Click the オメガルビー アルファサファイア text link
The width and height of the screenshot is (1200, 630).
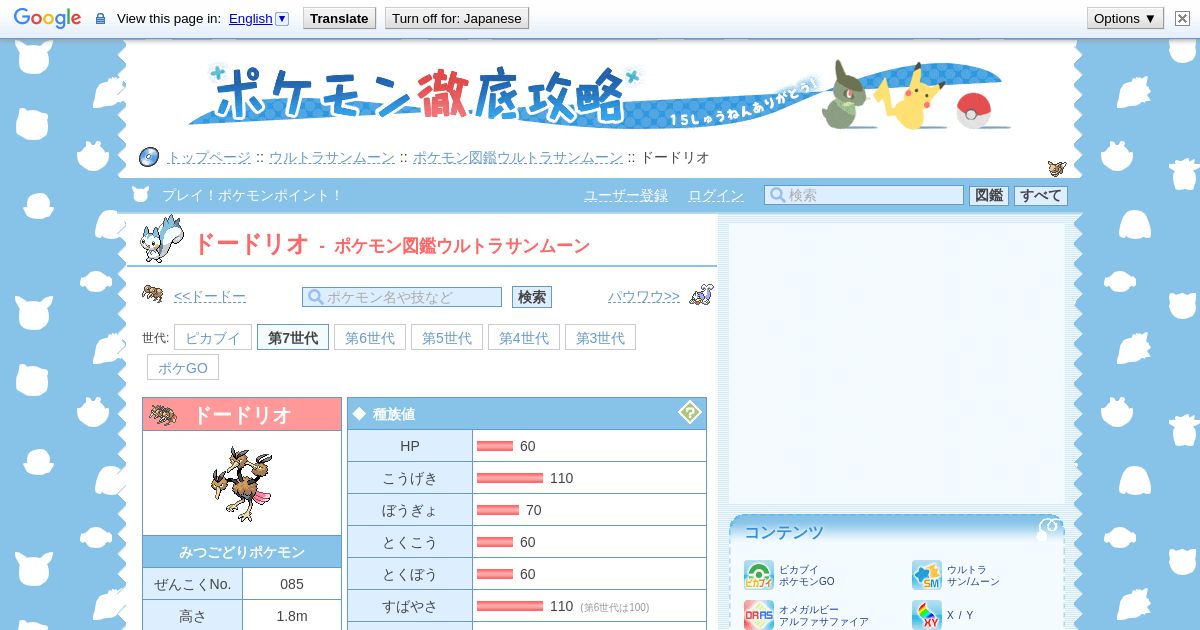tap(824, 615)
